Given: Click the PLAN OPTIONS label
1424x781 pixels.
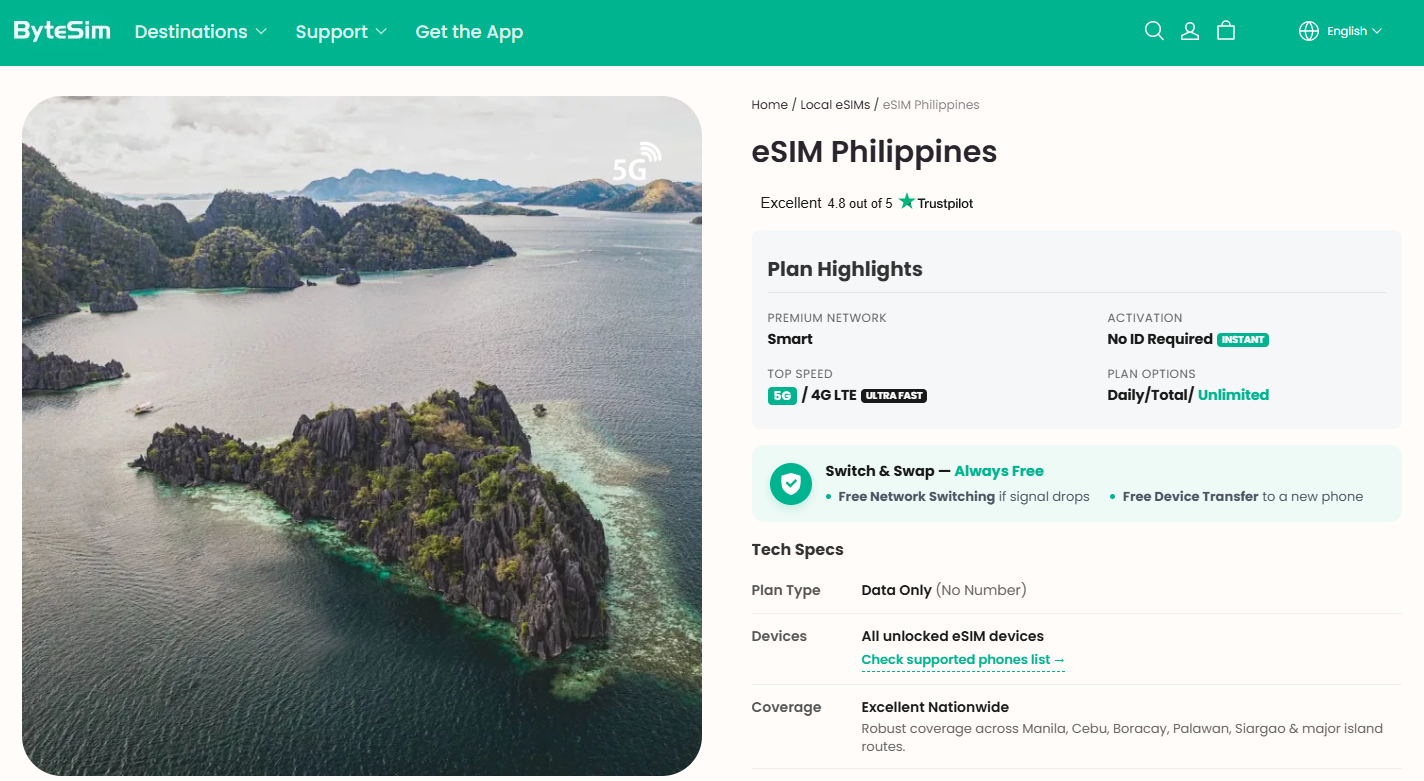Looking at the screenshot, I should pos(1151,374).
